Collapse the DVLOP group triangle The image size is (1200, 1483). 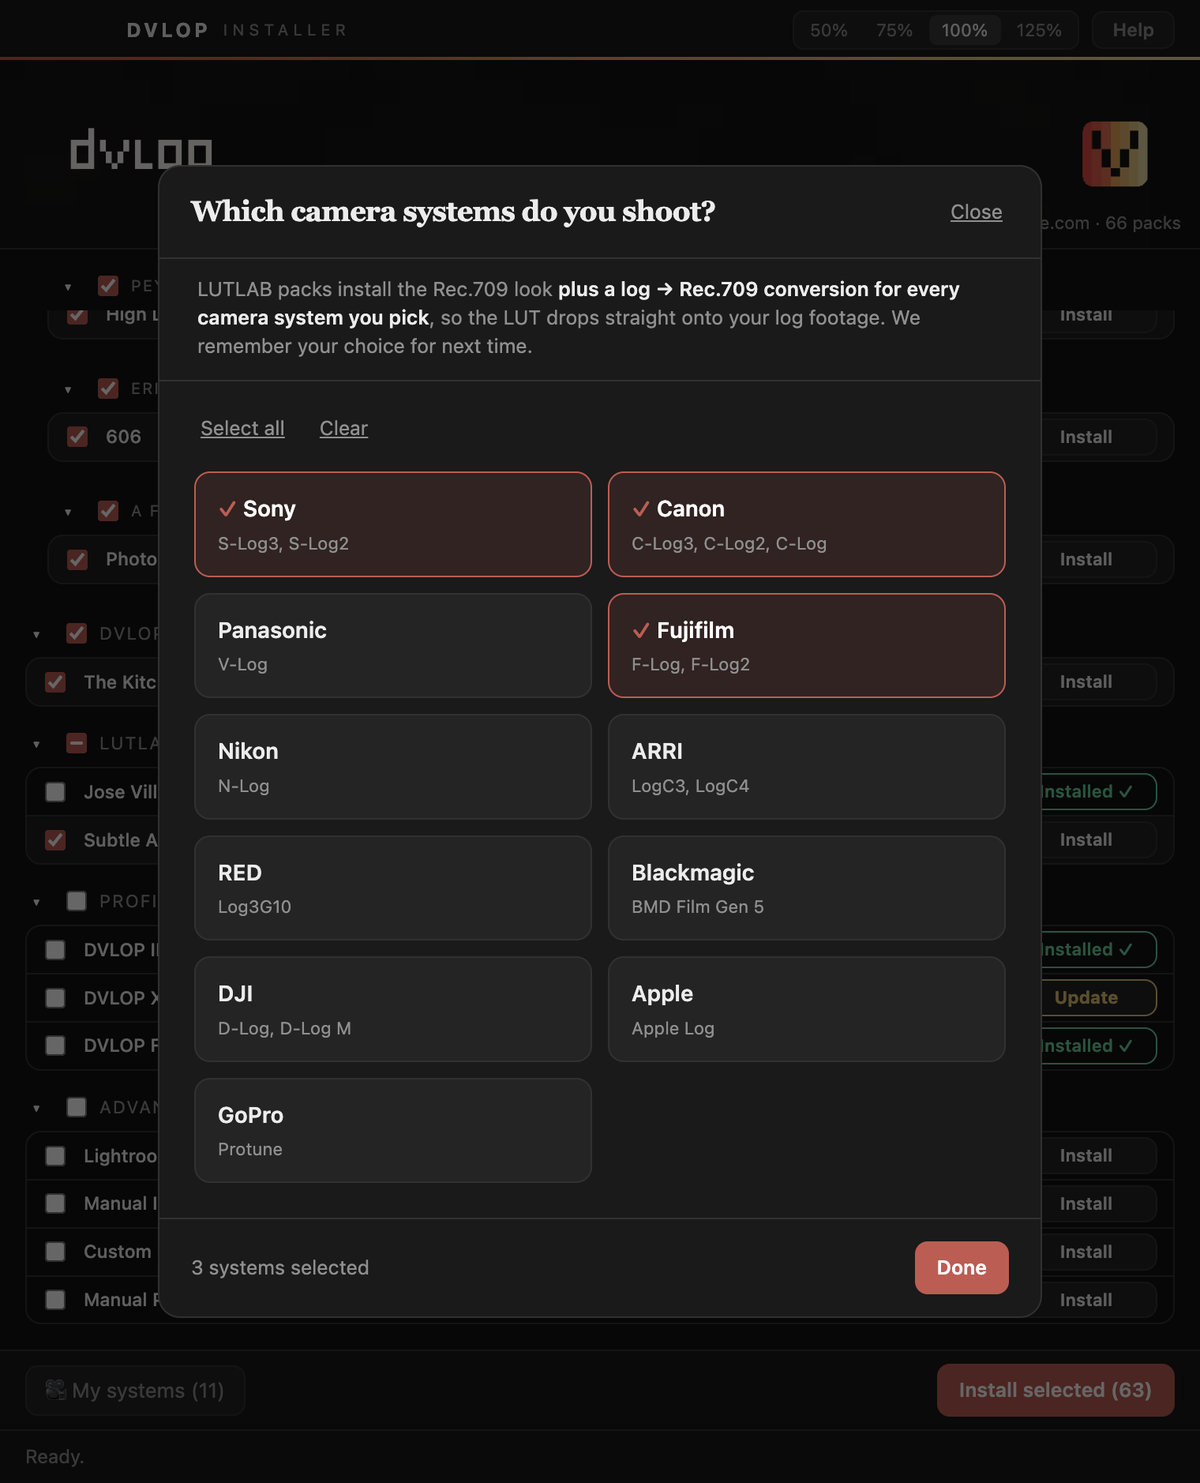pos(37,634)
